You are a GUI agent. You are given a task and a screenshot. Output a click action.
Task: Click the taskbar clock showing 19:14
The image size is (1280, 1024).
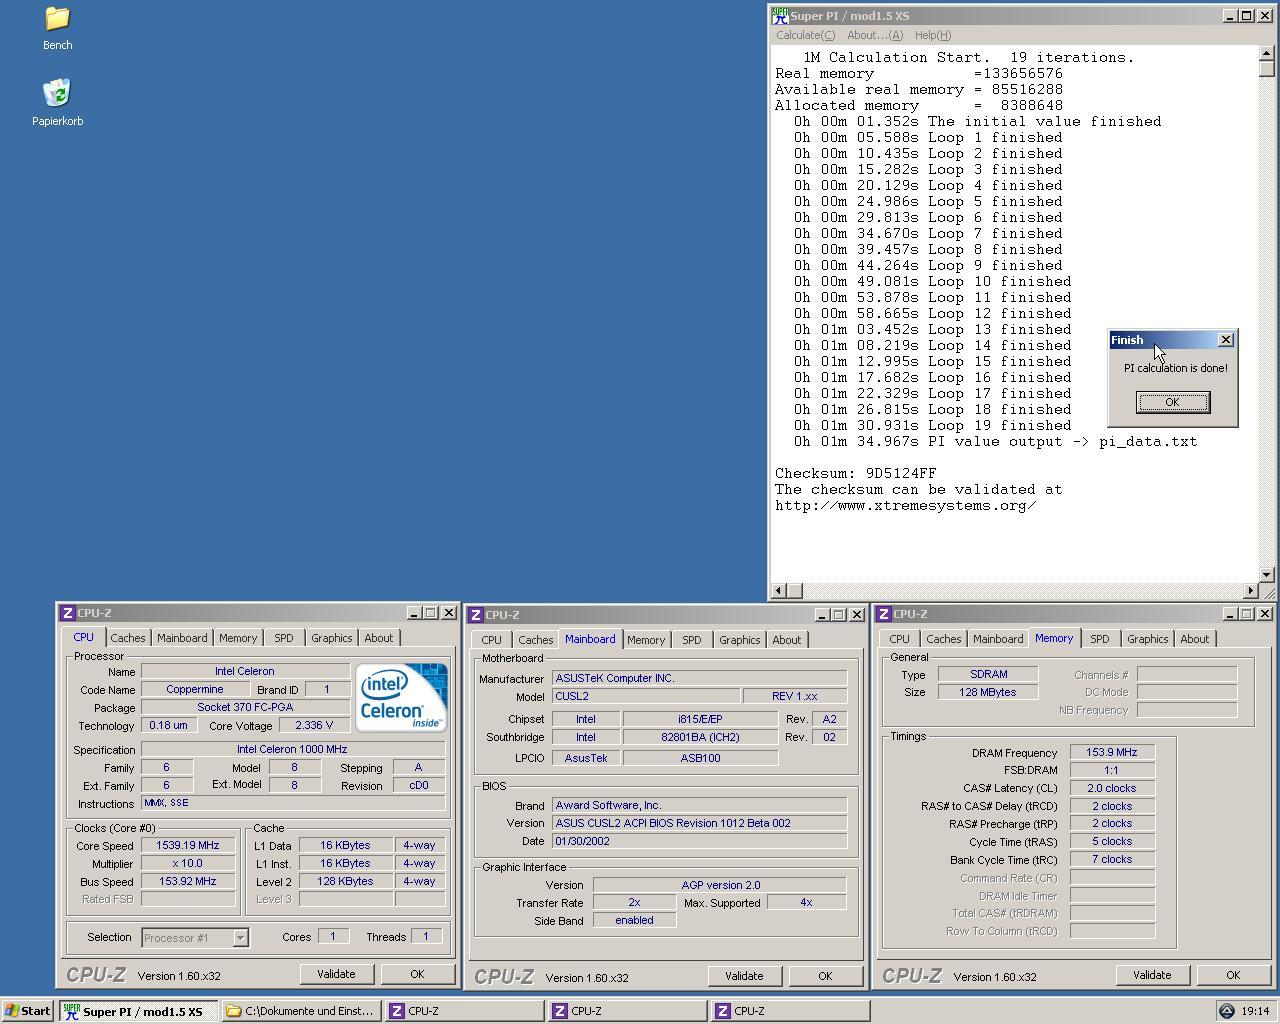1255,1011
